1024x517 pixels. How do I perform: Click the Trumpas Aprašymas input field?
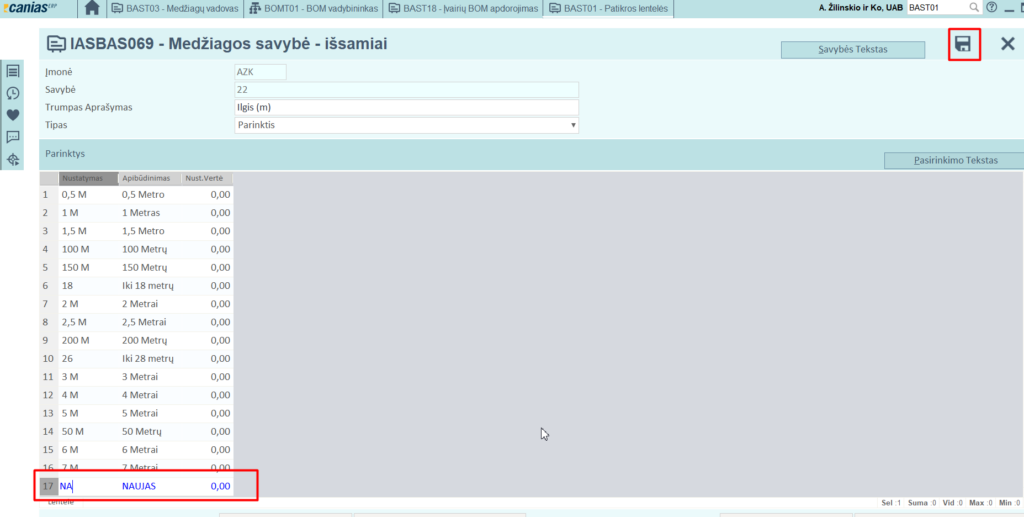pyautogui.click(x=405, y=107)
